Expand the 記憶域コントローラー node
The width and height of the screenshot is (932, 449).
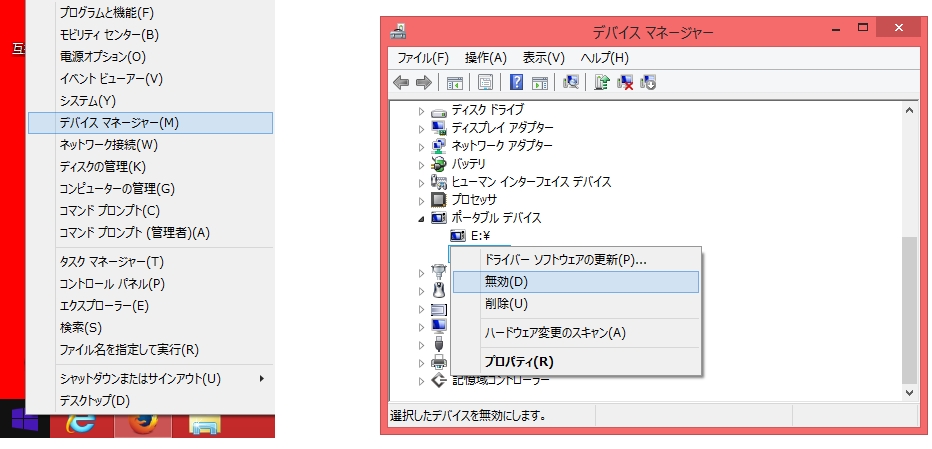421,381
